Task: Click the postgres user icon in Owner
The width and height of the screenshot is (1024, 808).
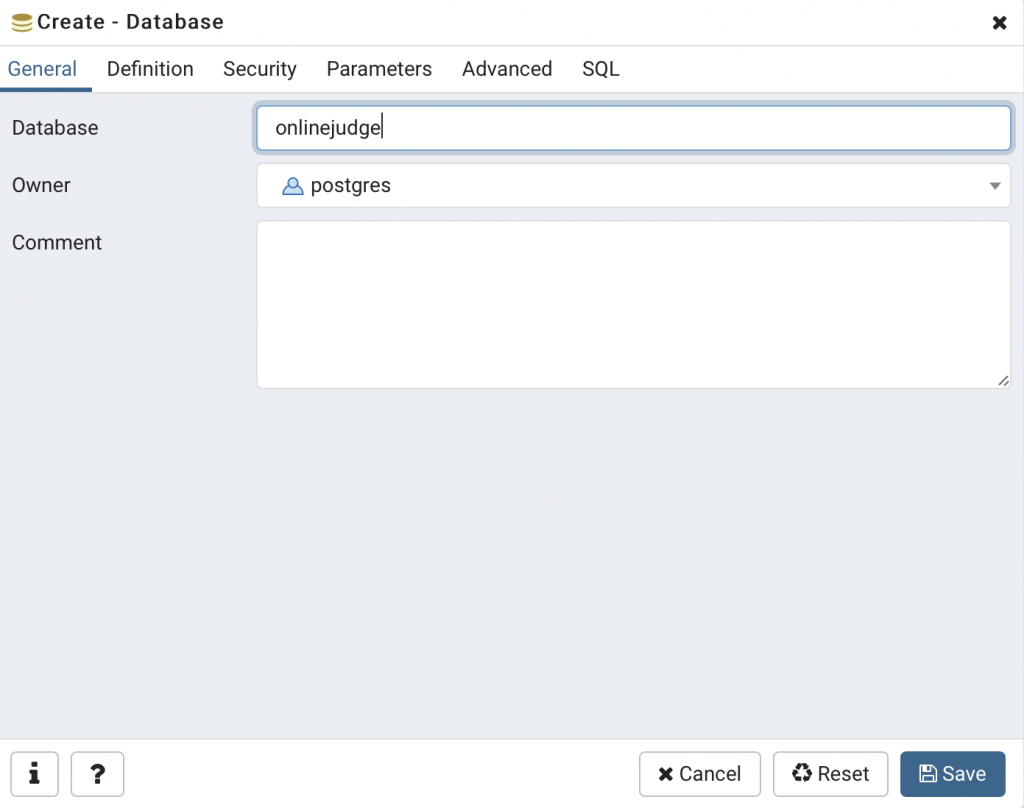Action: click(x=293, y=186)
